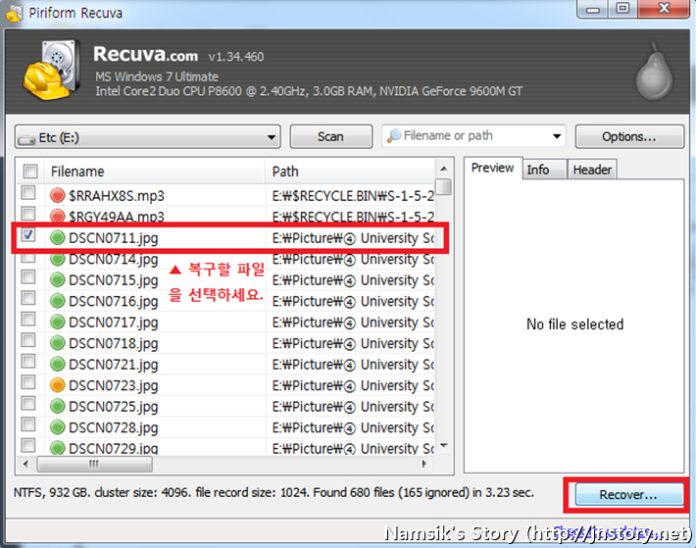
Task: Click the search magnifier icon in filename box
Action: (x=394, y=136)
